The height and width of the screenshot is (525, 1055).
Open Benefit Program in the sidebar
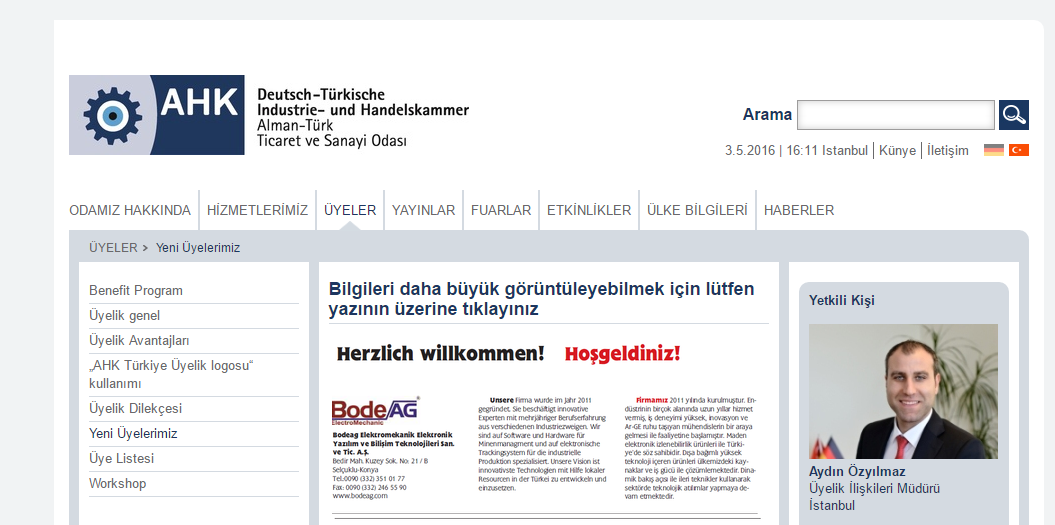(136, 291)
